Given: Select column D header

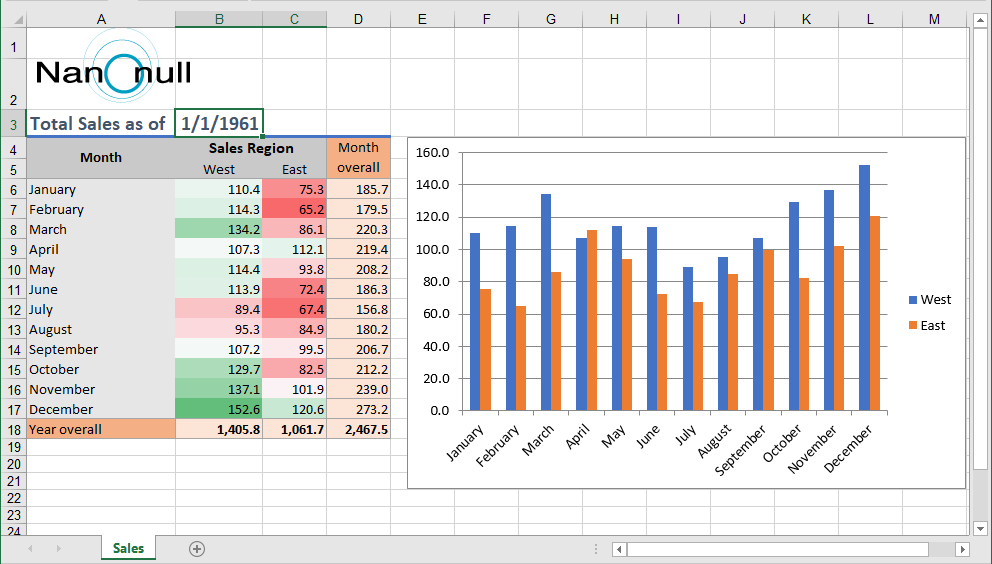Looking at the screenshot, I should 358,19.
